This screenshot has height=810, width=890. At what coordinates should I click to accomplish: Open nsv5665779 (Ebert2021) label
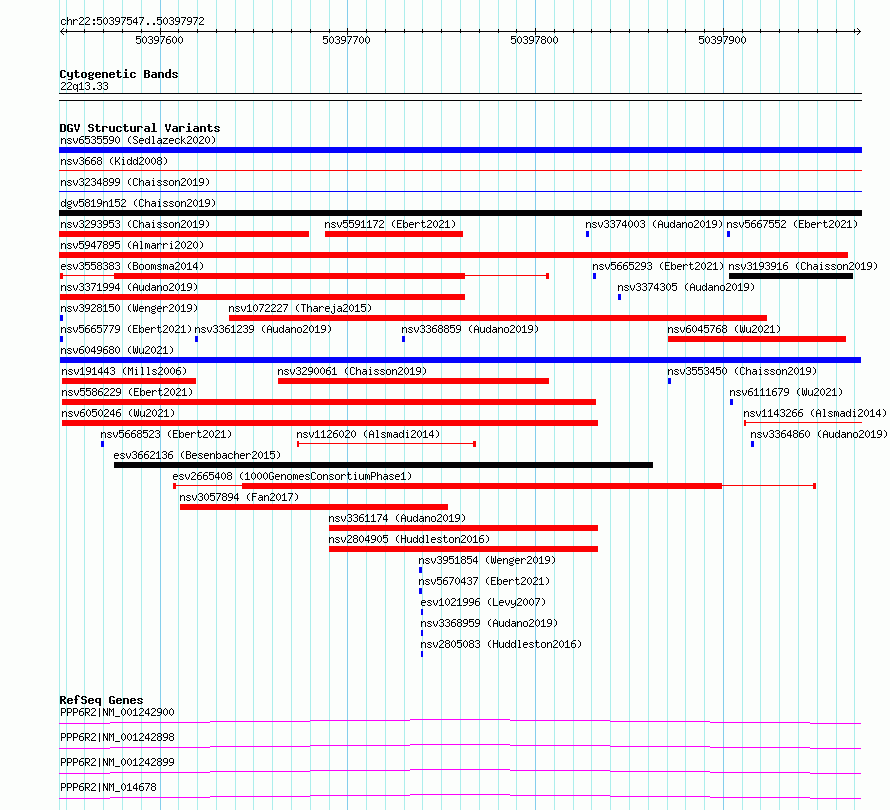tap(126, 329)
